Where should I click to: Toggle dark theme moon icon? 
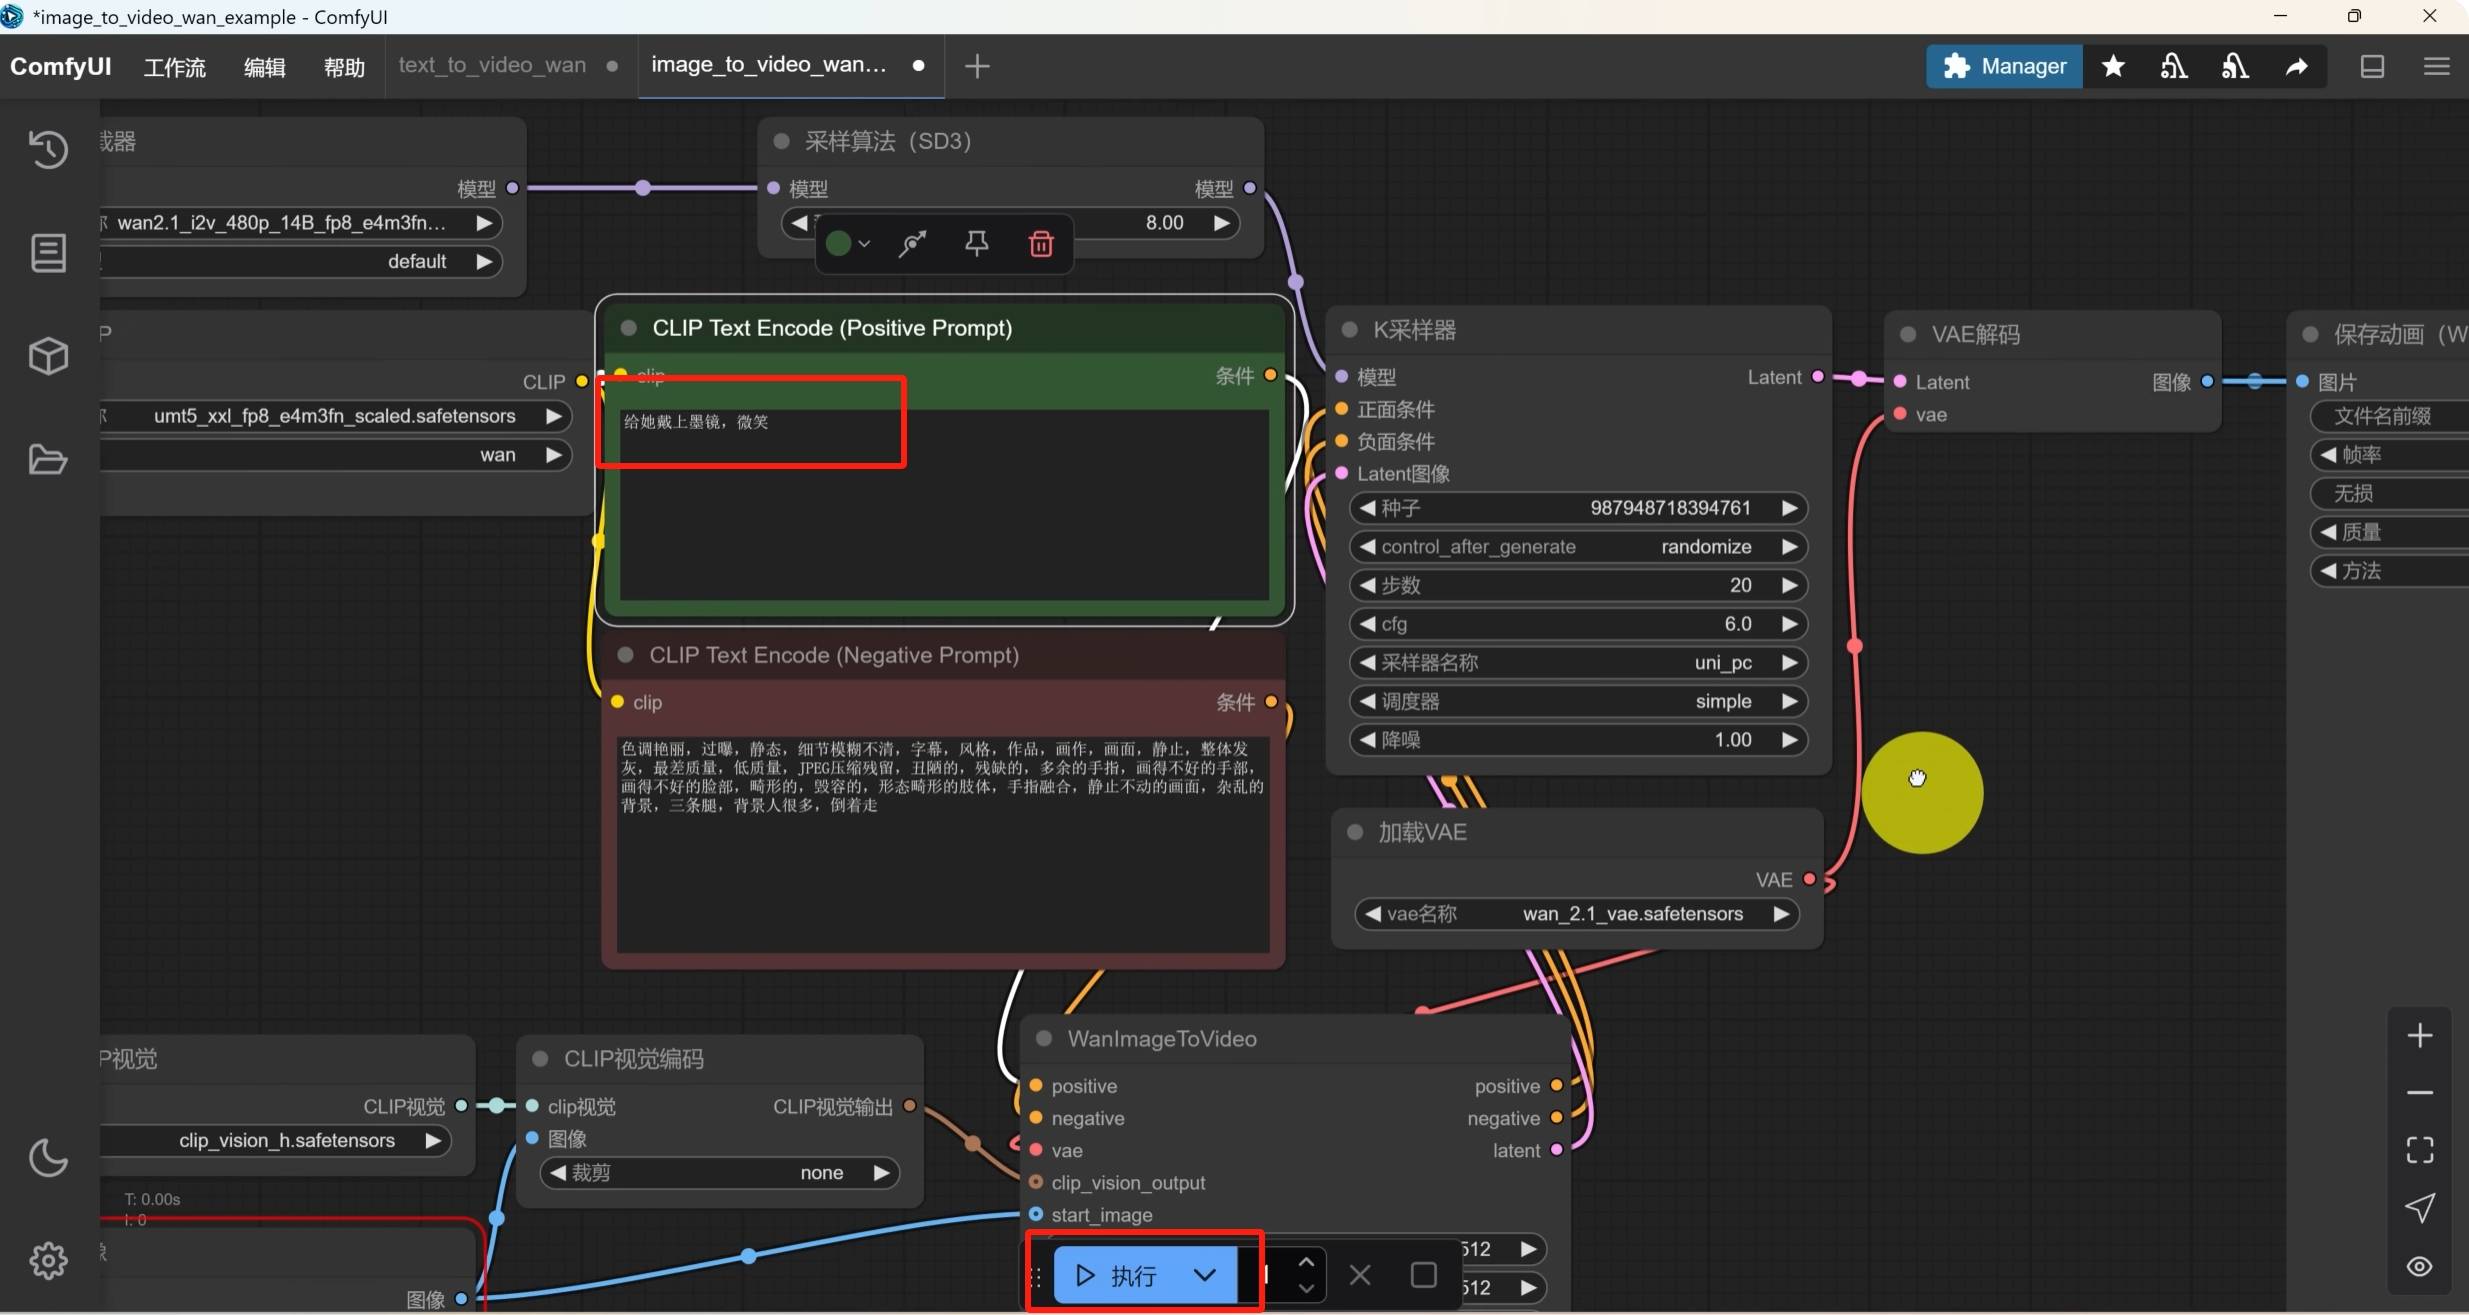point(48,1158)
